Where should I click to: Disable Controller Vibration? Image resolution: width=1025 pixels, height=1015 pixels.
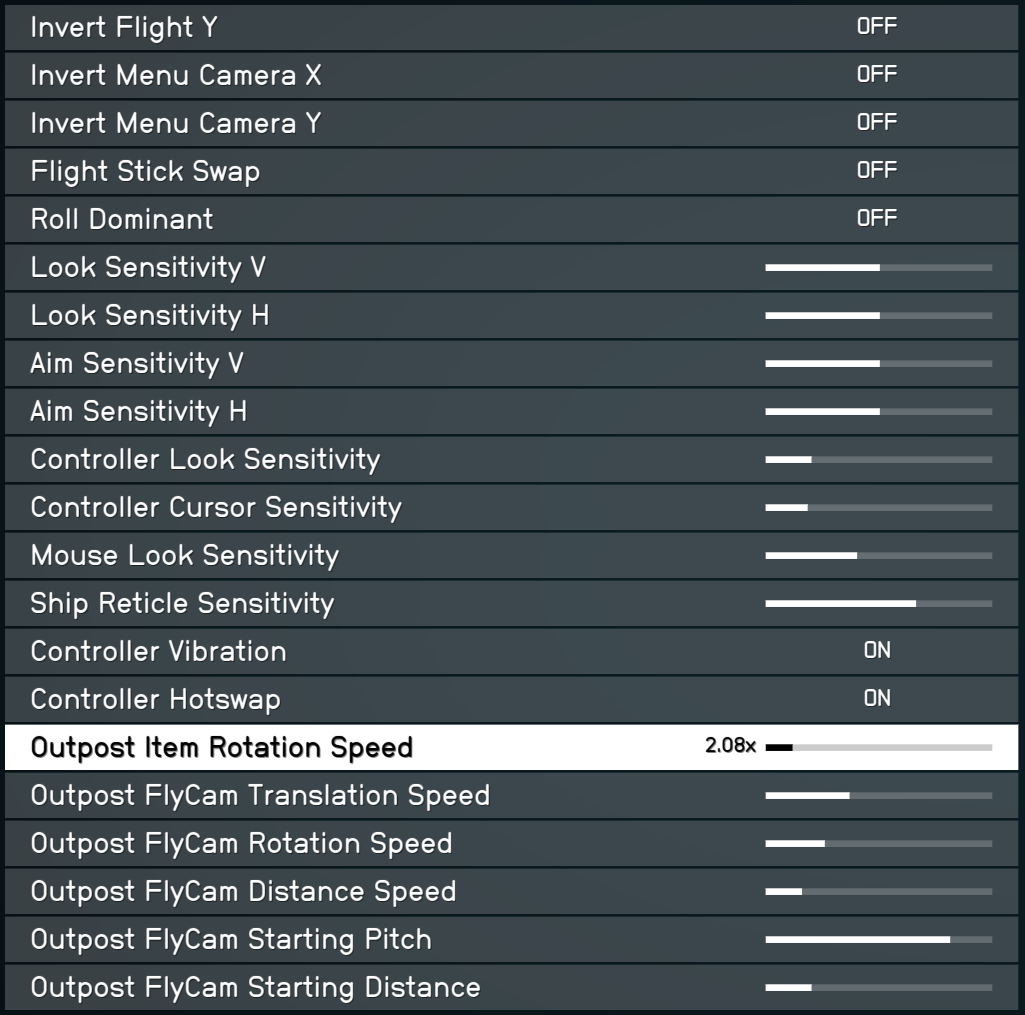coord(877,651)
